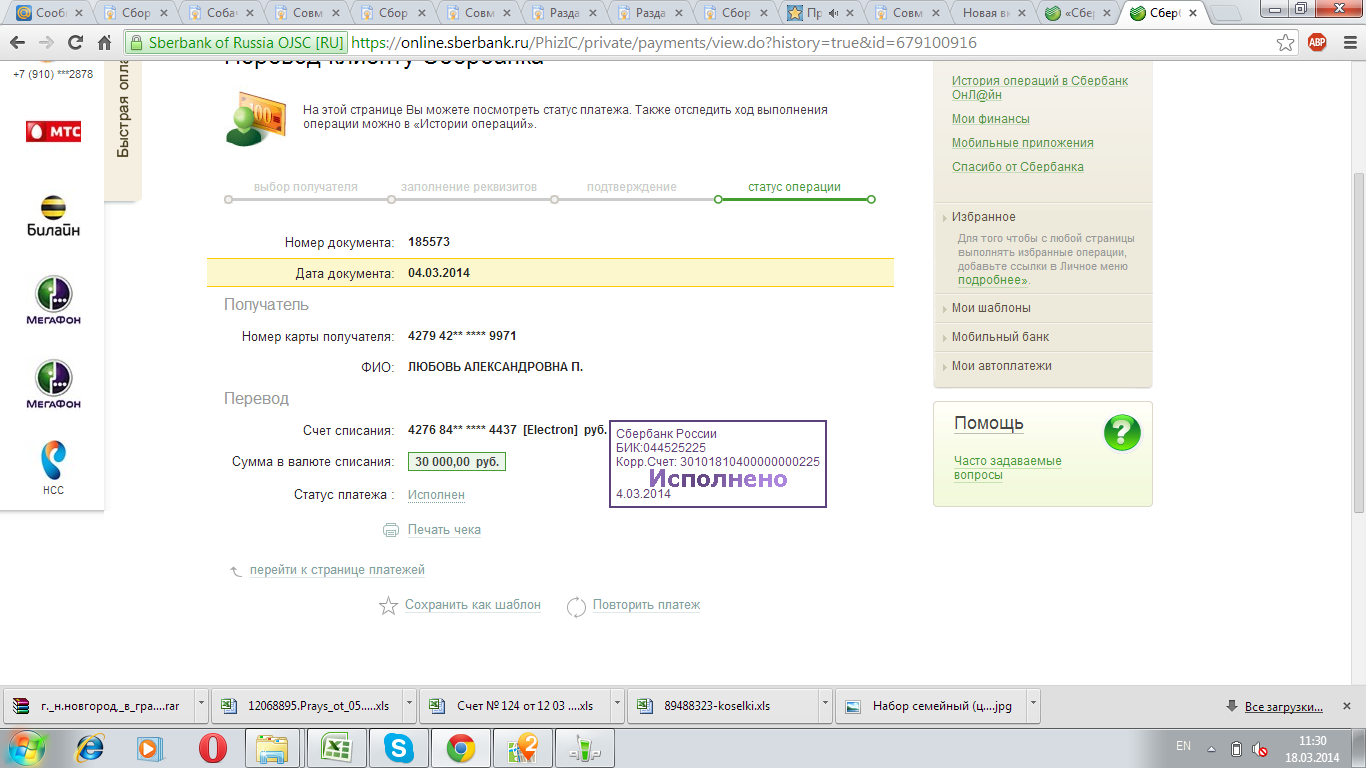Image resolution: width=1366 pixels, height=768 pixels.
Task: Show hidden system tray icons
Action: [1212, 748]
